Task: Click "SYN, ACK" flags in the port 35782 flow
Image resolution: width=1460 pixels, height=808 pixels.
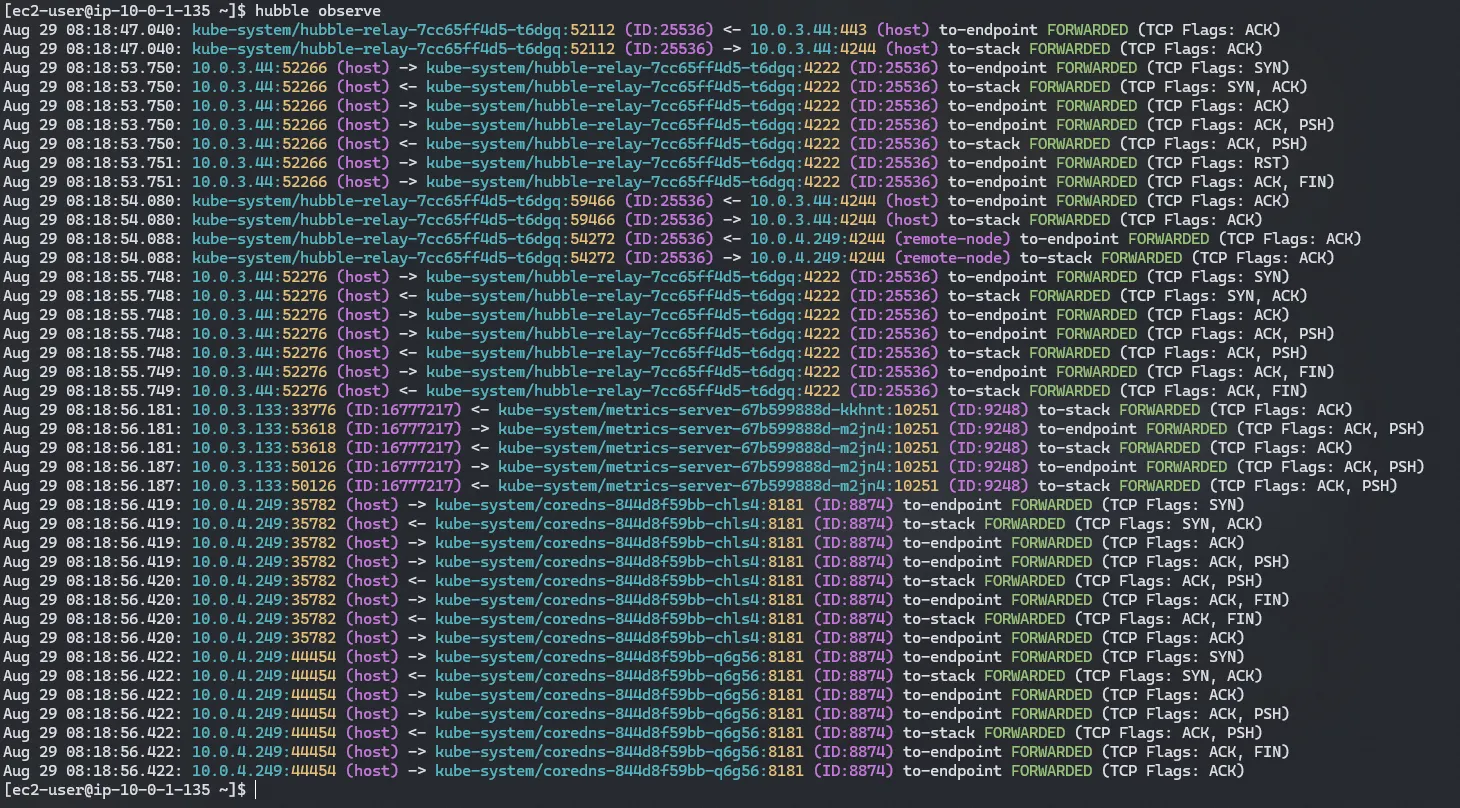Action: (x=1216, y=524)
